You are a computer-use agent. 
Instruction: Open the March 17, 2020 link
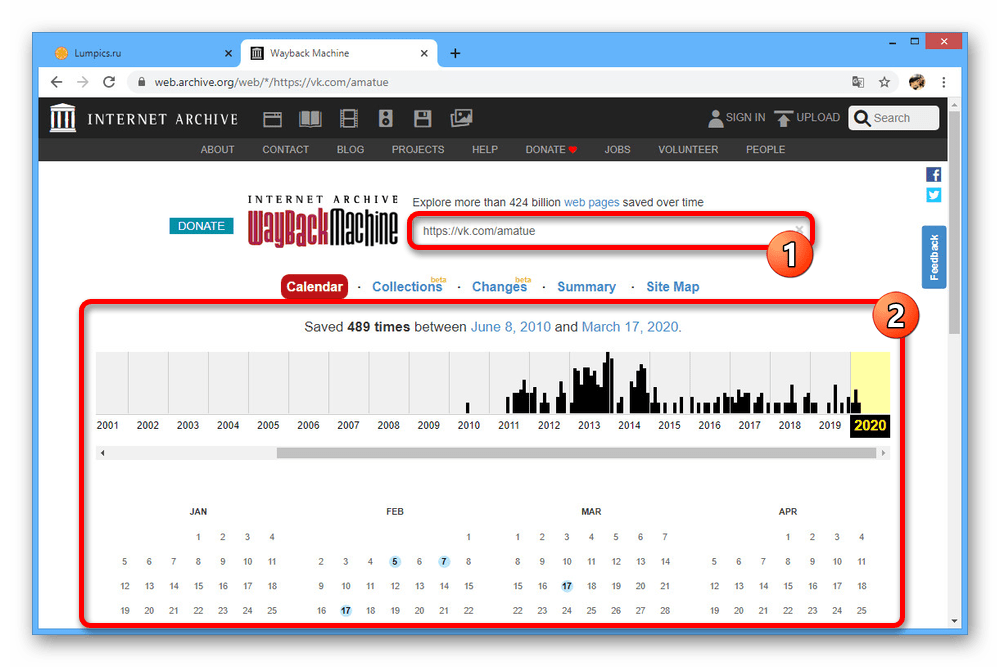click(x=629, y=327)
